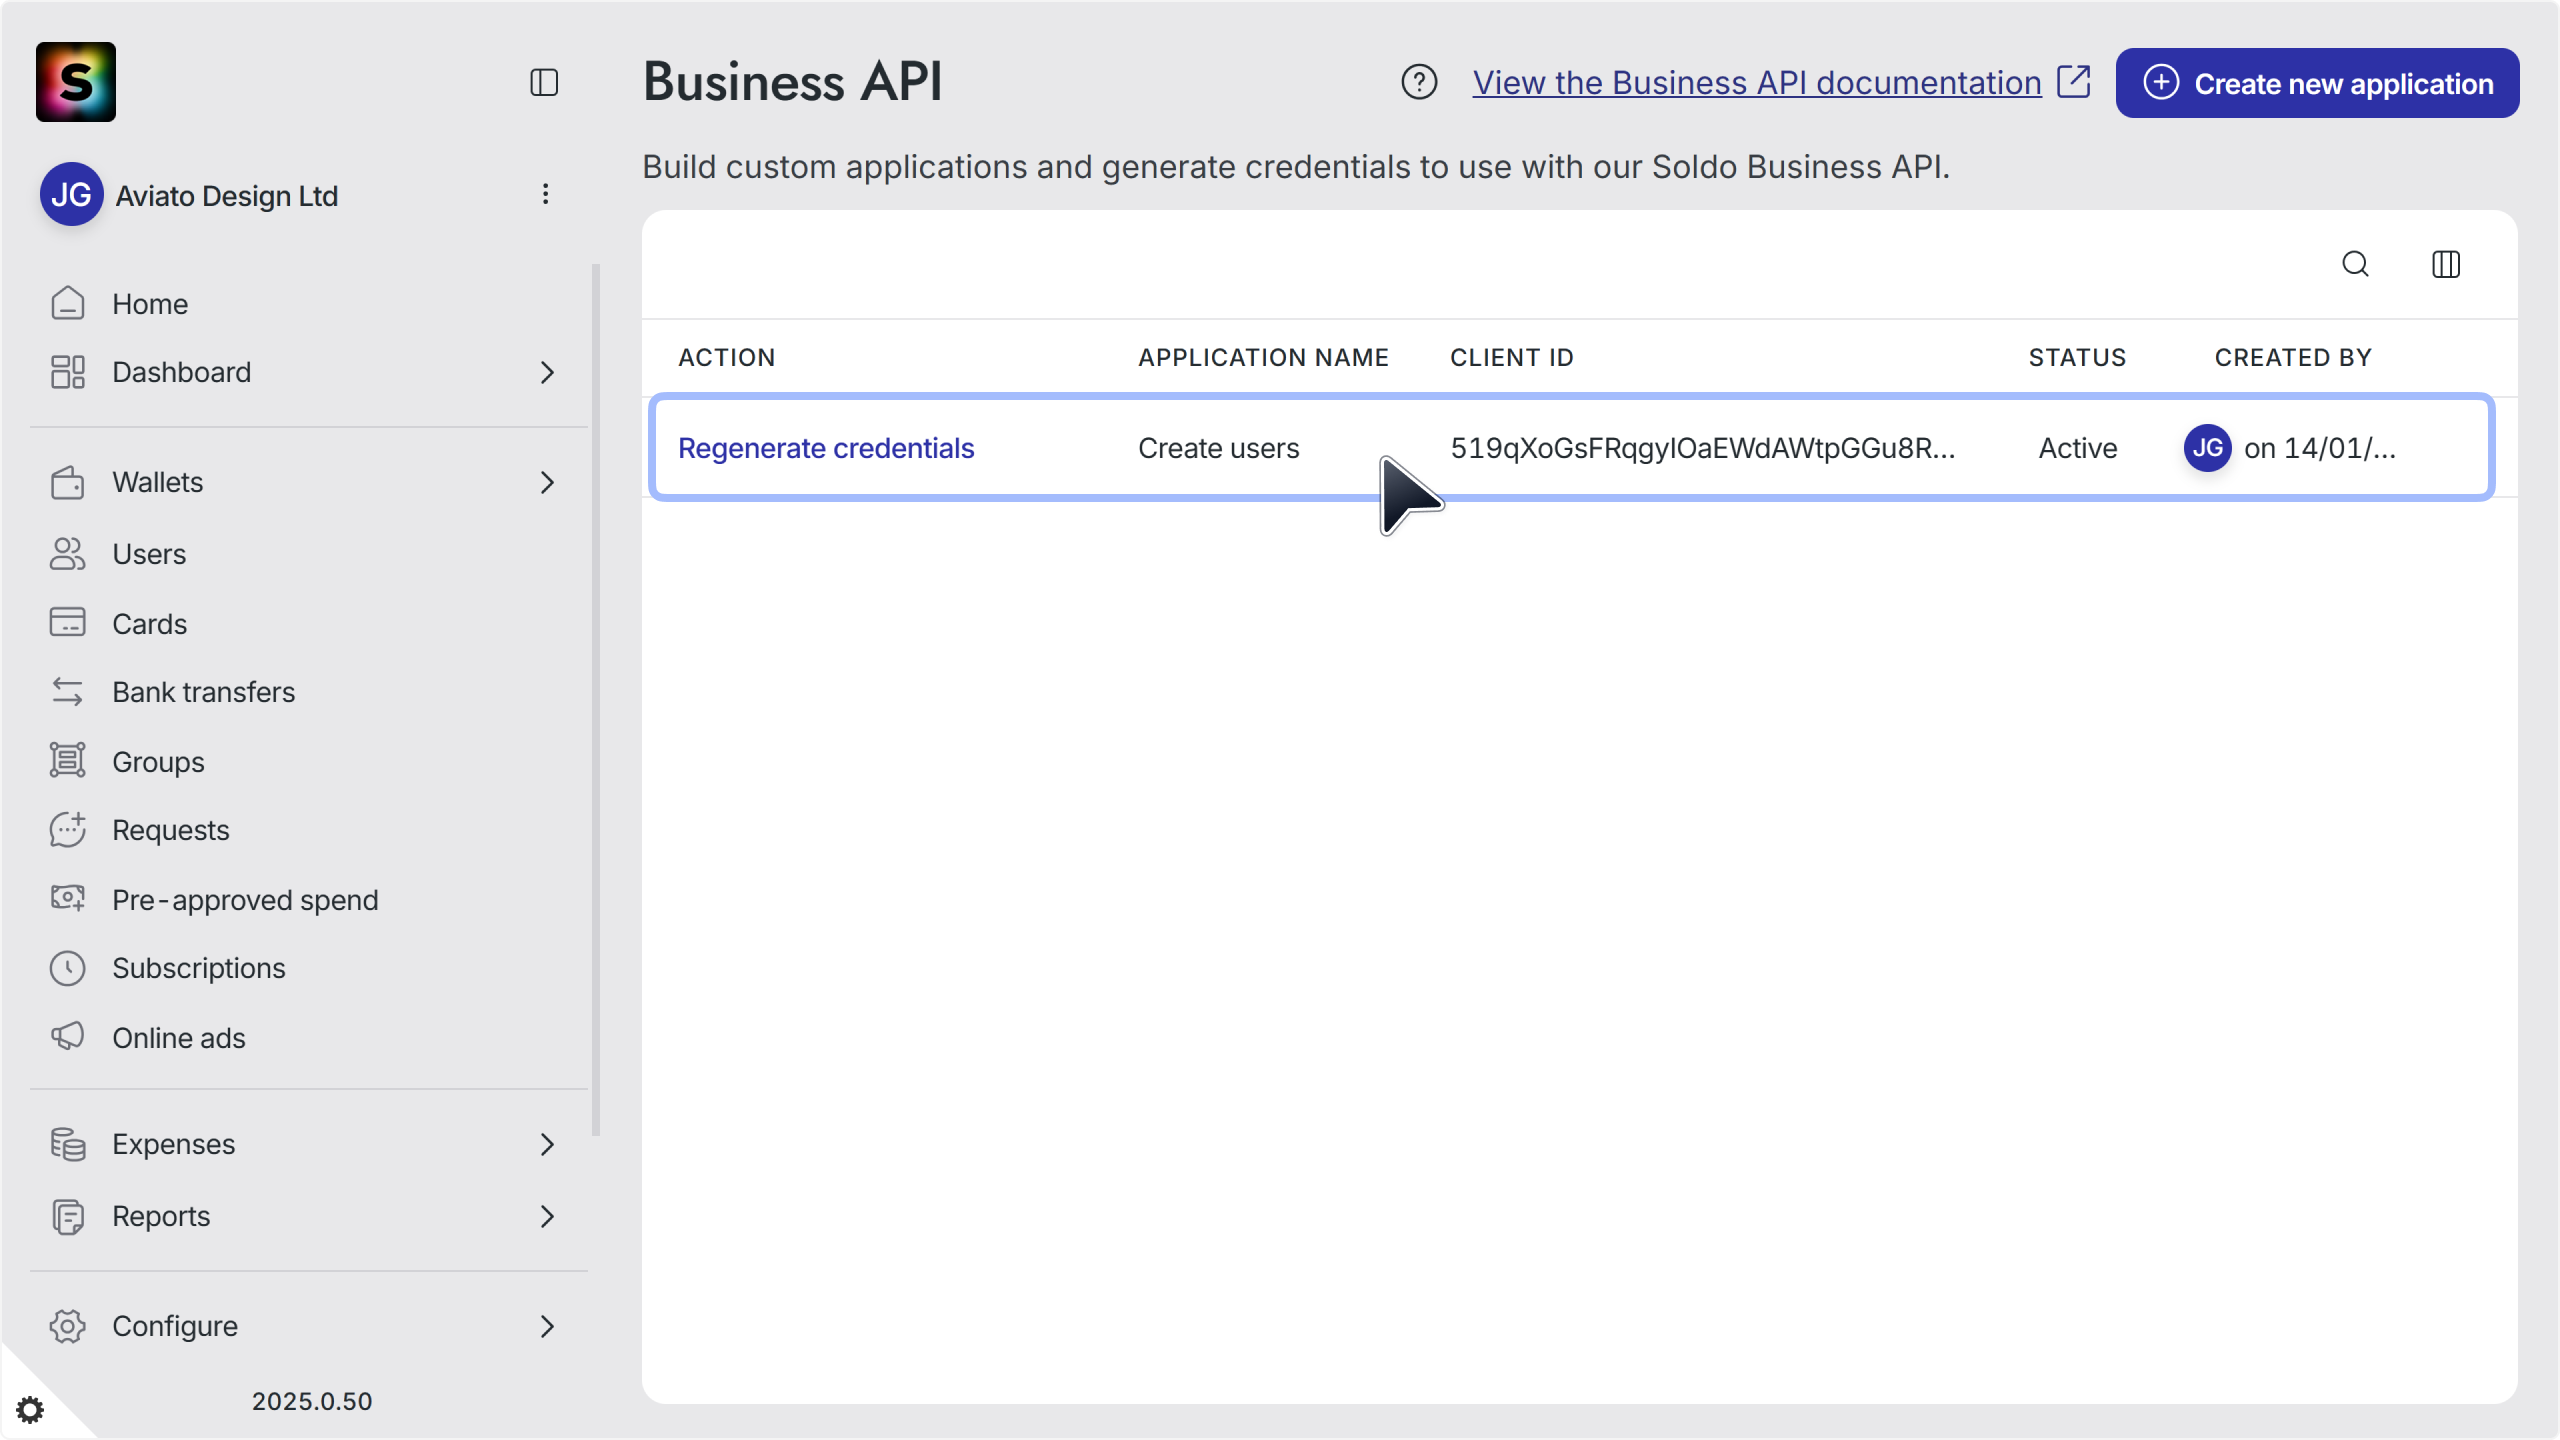Click the Wallets icon
The image size is (2560, 1440).
tap(67, 482)
